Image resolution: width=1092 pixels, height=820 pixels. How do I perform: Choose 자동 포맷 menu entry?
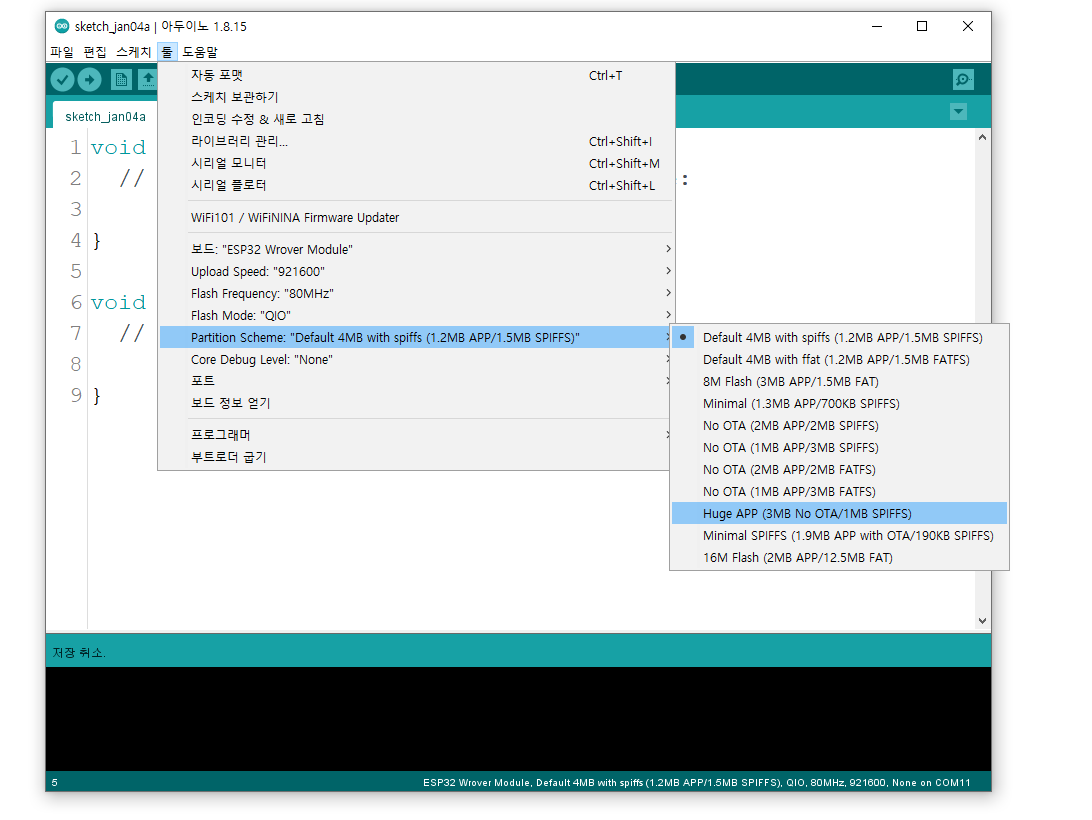click(x=416, y=75)
